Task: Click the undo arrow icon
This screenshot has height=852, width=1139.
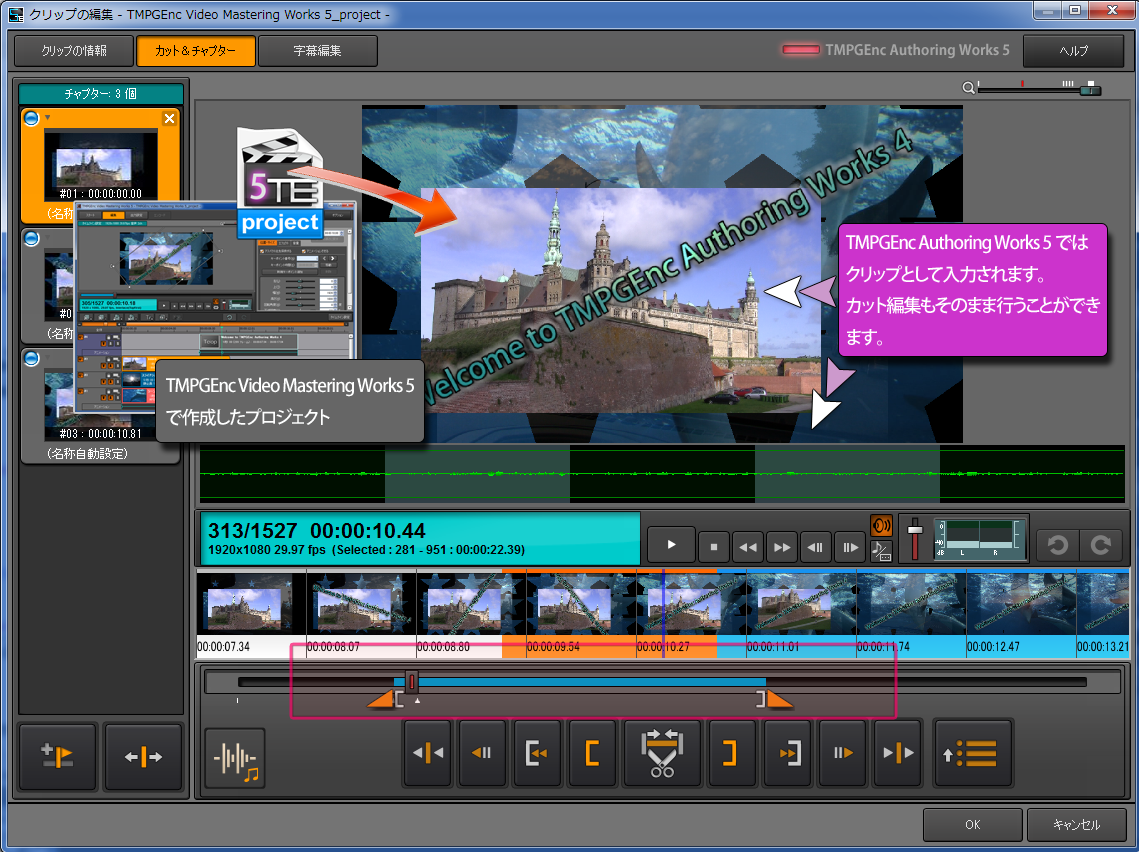Action: (1058, 545)
